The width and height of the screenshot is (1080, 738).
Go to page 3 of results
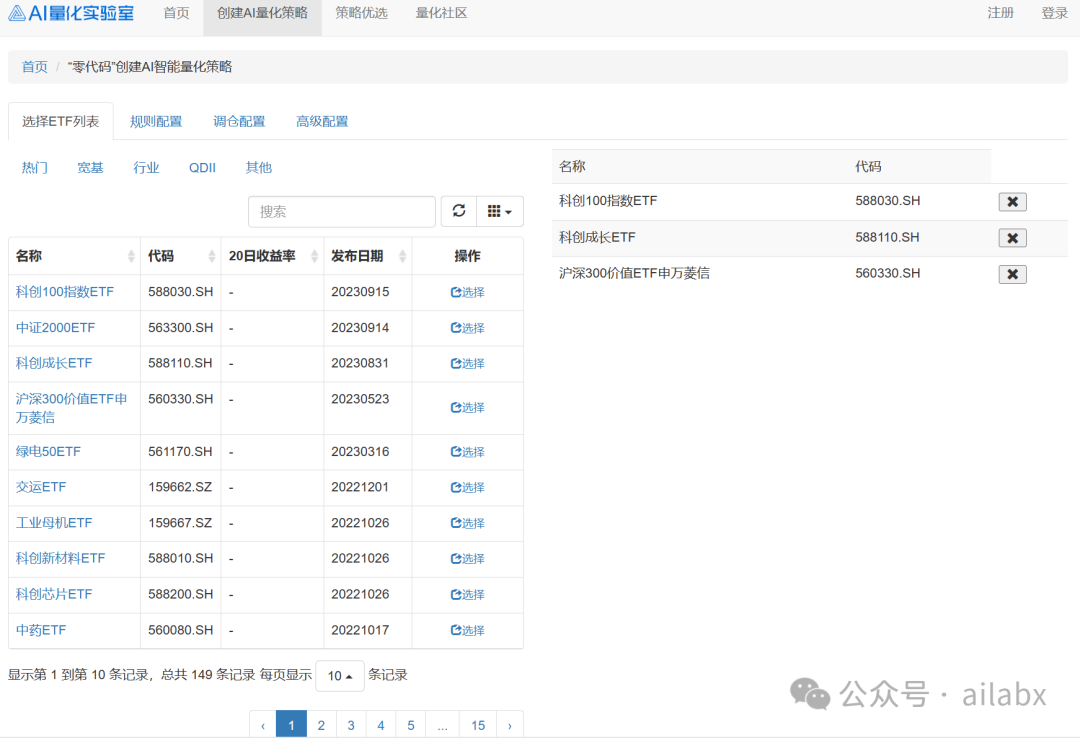[351, 724]
